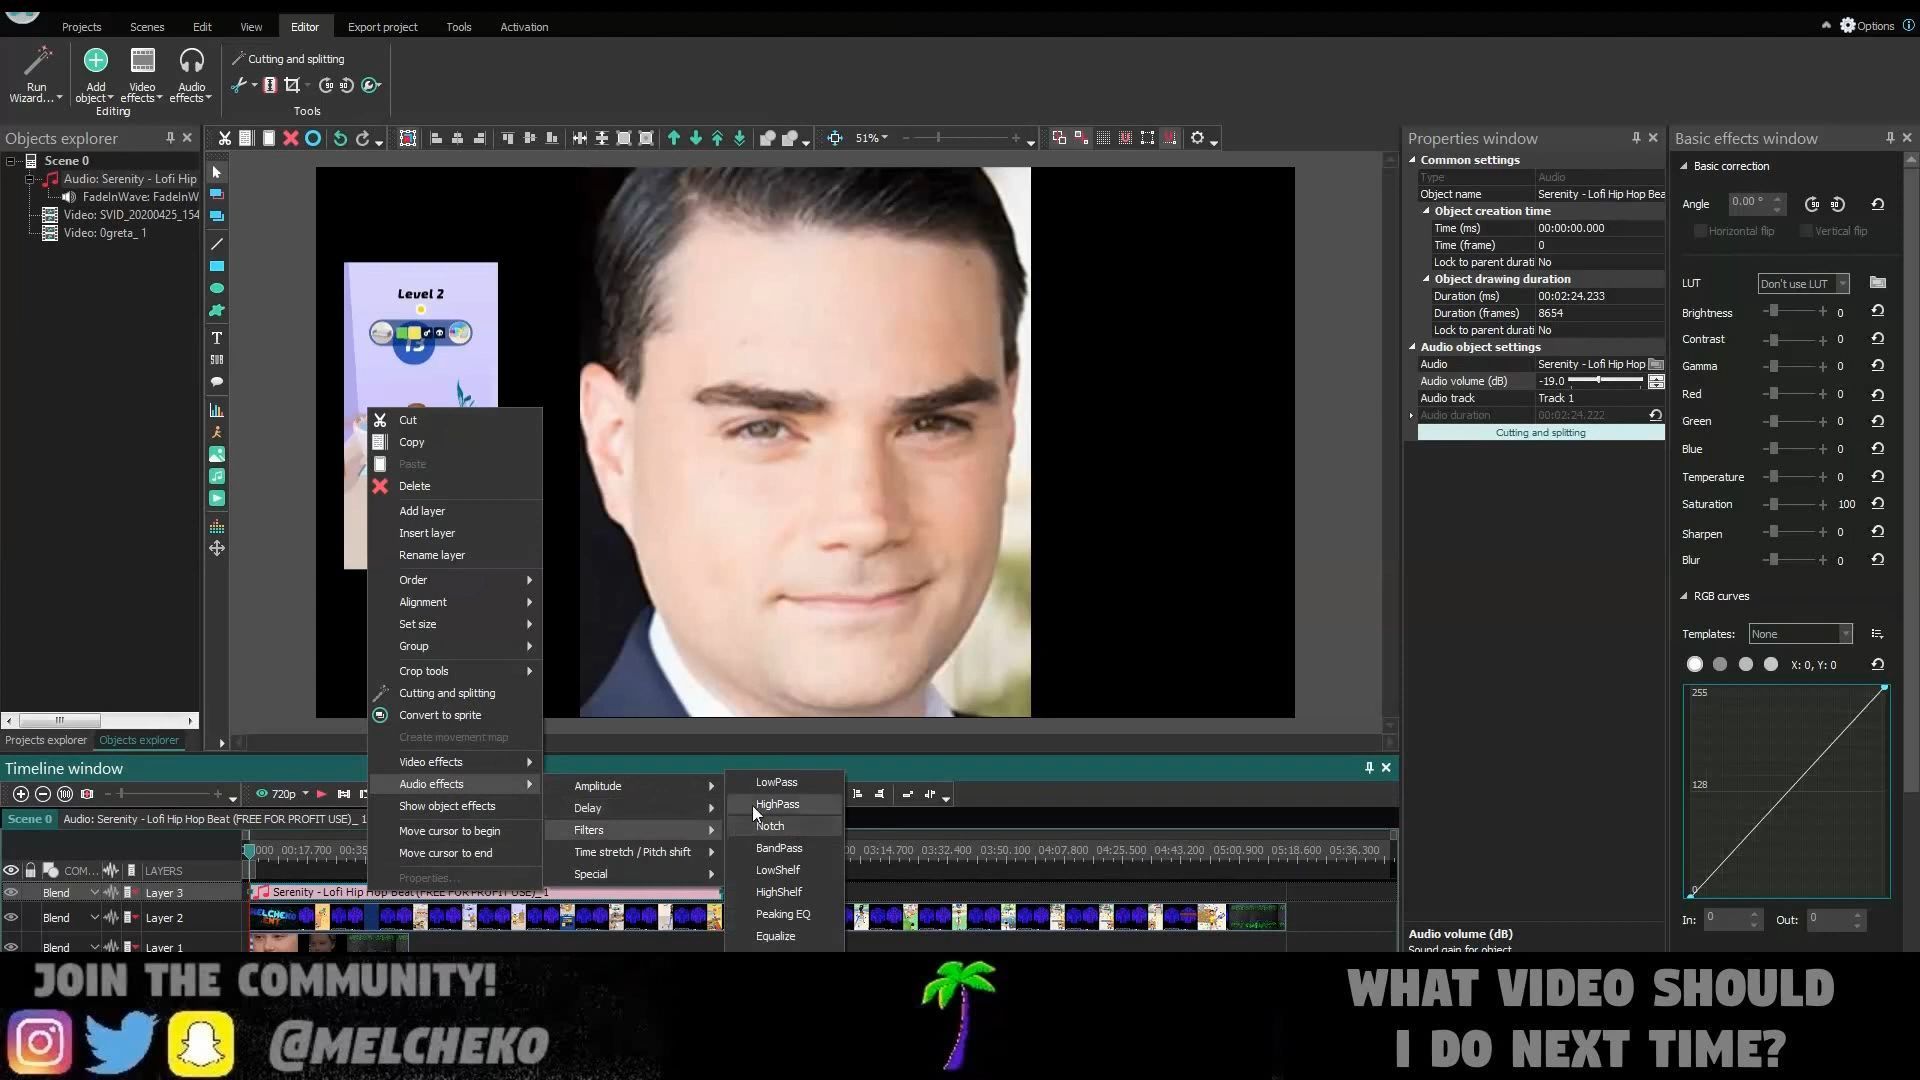Open the RGB curves Templates dropdown
Viewport: 1920px width, 1080px height.
click(x=1800, y=634)
